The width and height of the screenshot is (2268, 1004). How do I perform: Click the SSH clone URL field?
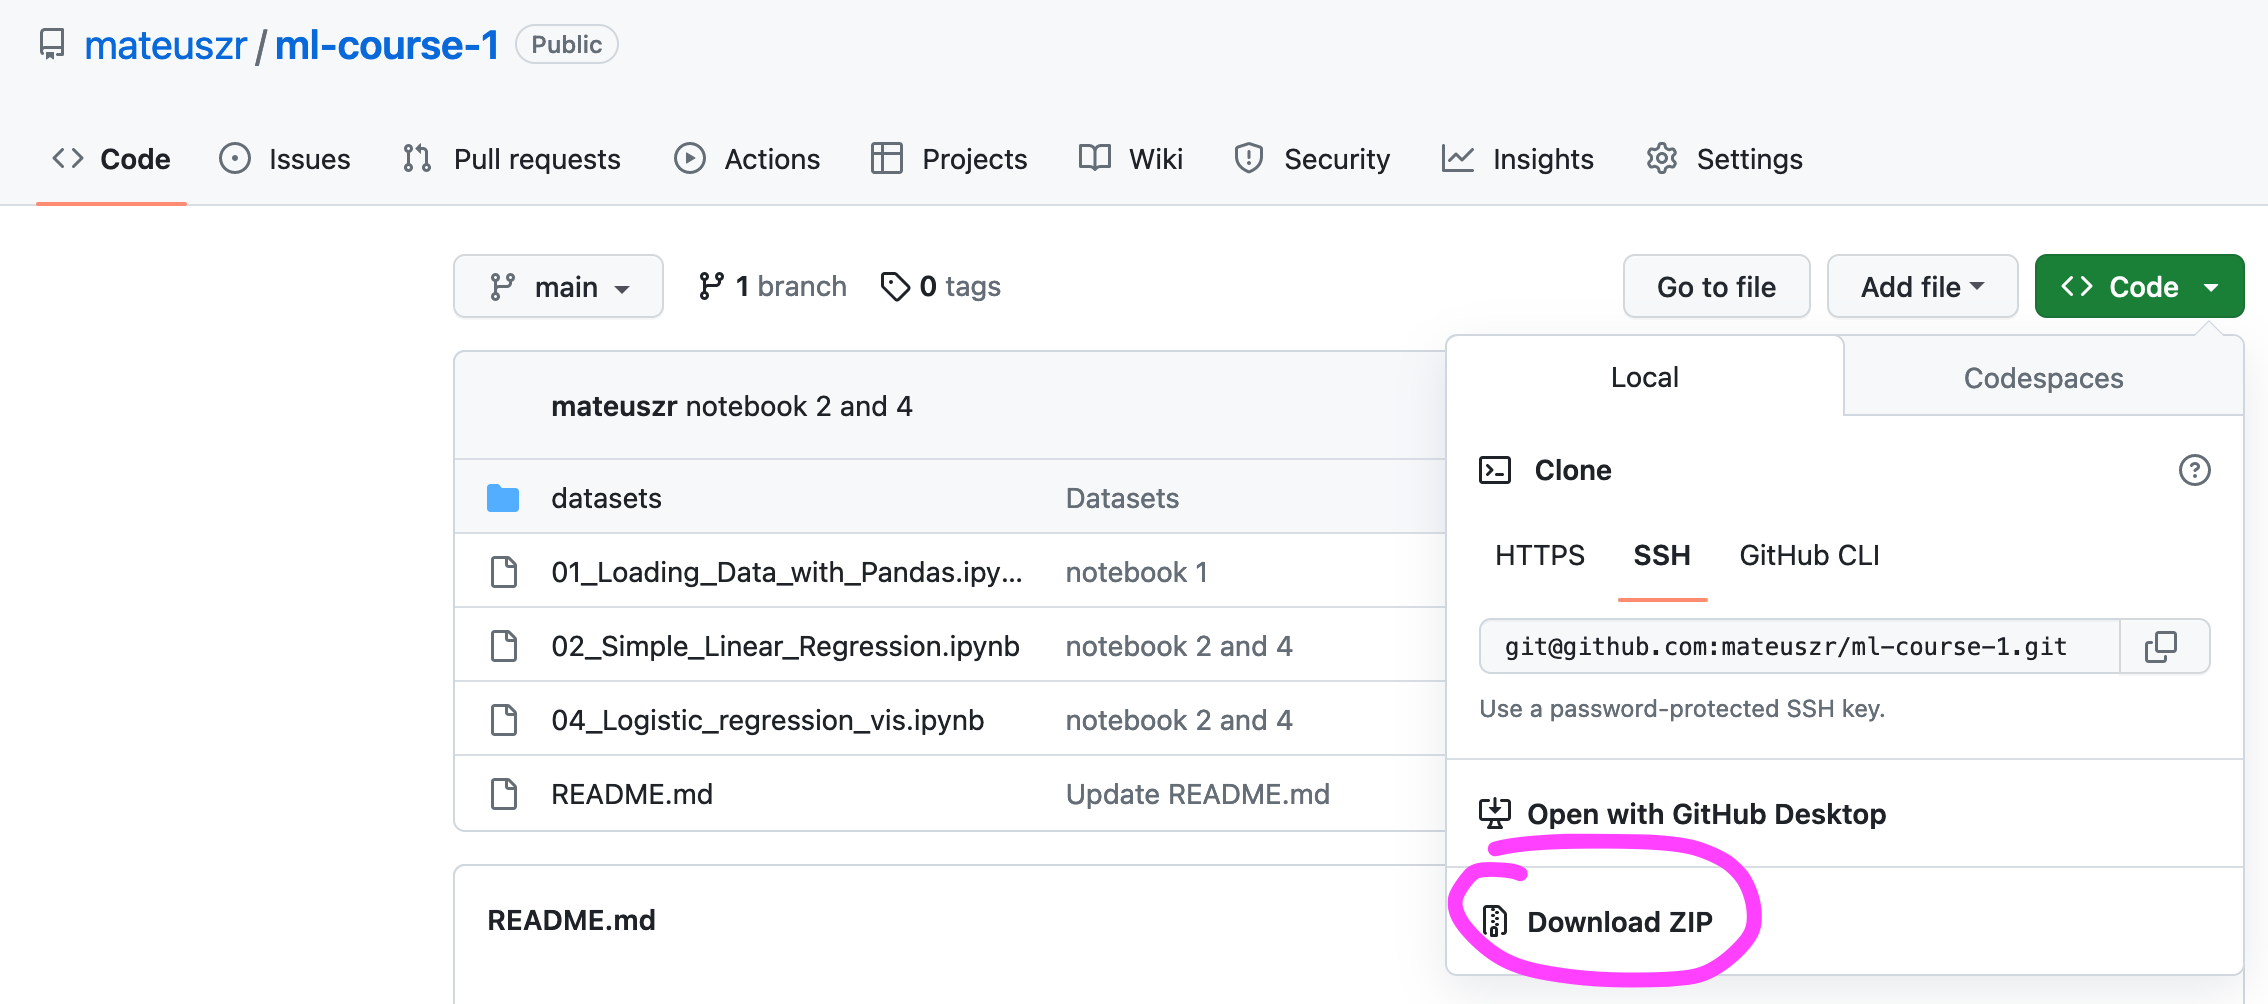(x=1799, y=647)
